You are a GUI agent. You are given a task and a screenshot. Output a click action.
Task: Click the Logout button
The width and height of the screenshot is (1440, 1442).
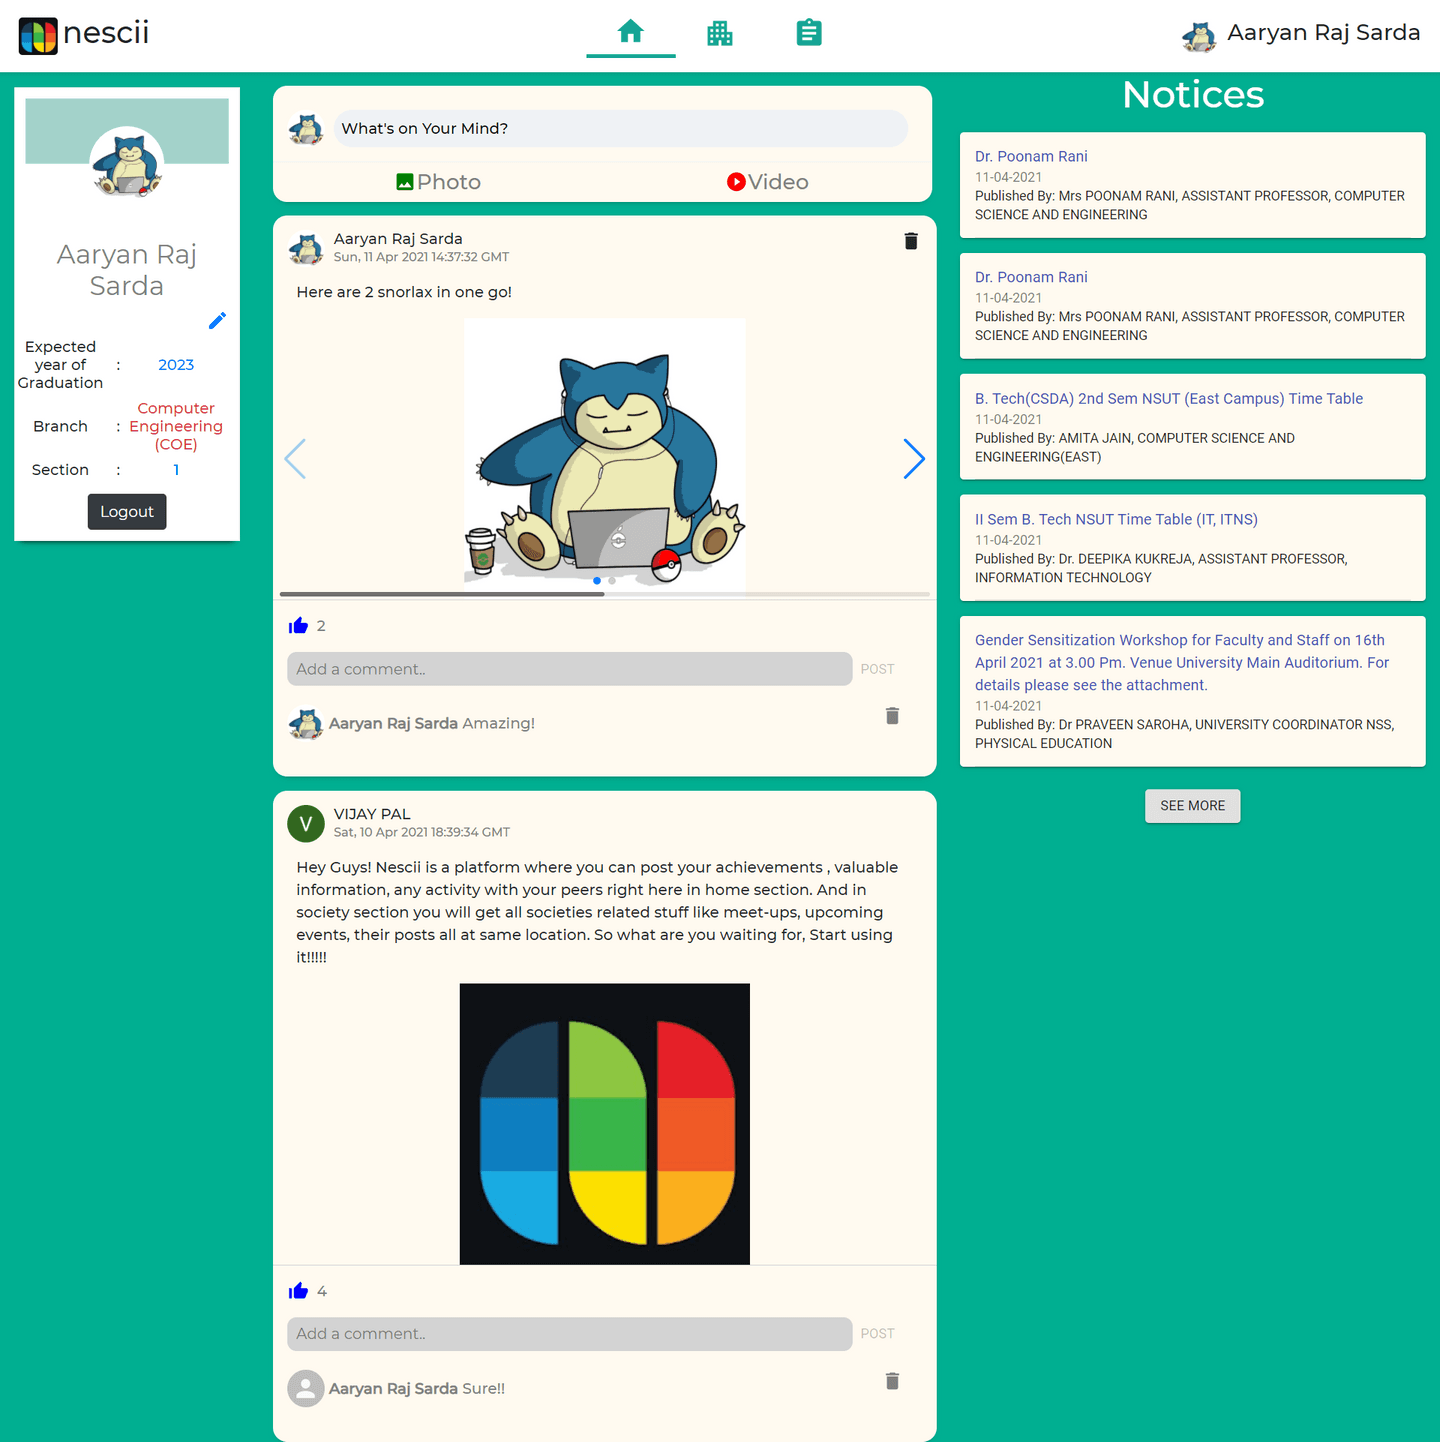coord(127,512)
